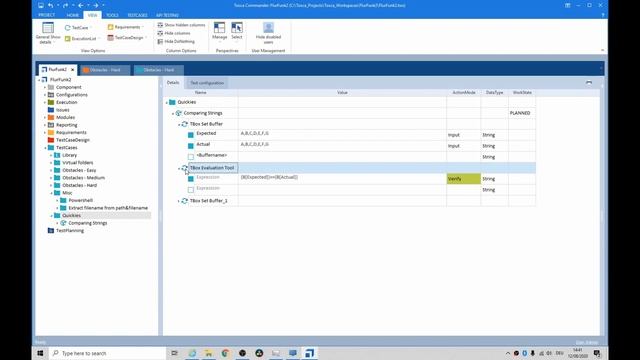Open the HOME ribbon tab
The image size is (640, 360).
73,15
